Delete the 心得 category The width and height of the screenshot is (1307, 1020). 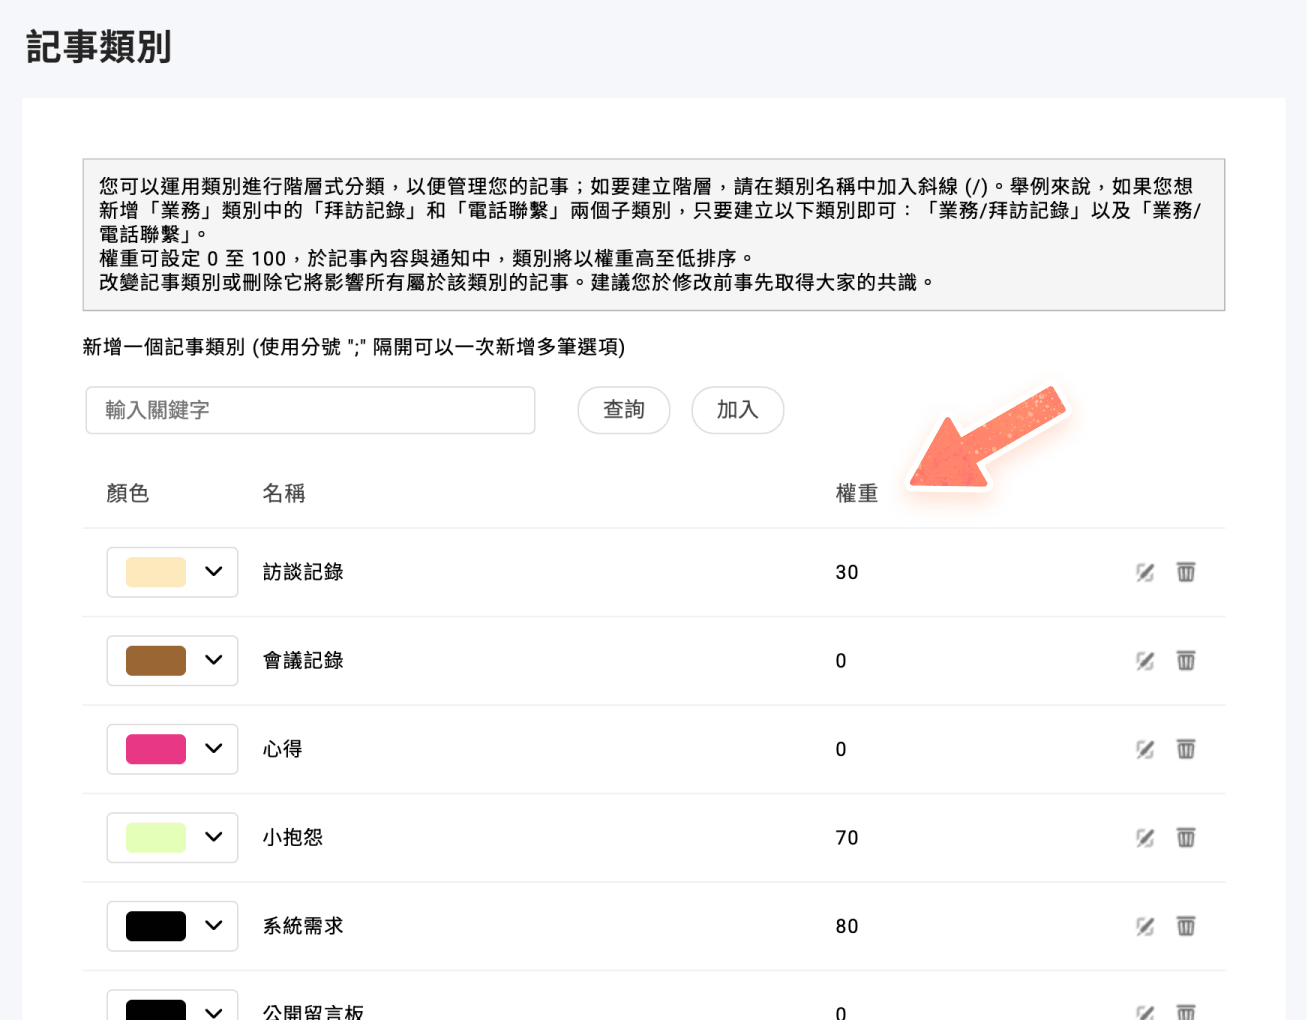(1186, 749)
